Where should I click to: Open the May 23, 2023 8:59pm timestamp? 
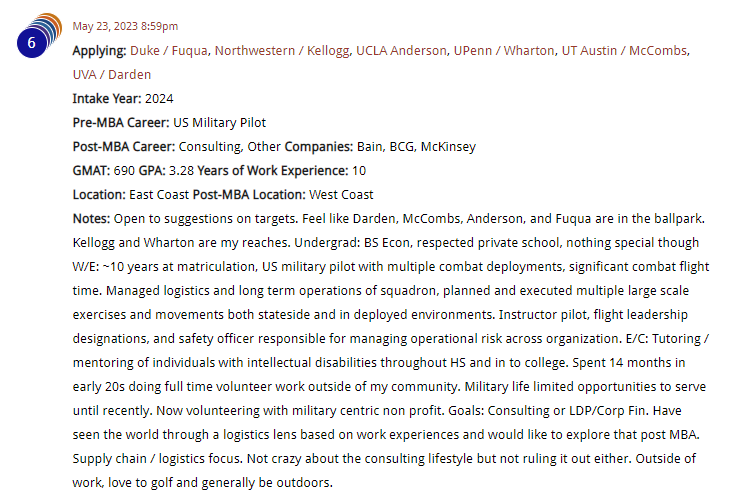click(125, 26)
